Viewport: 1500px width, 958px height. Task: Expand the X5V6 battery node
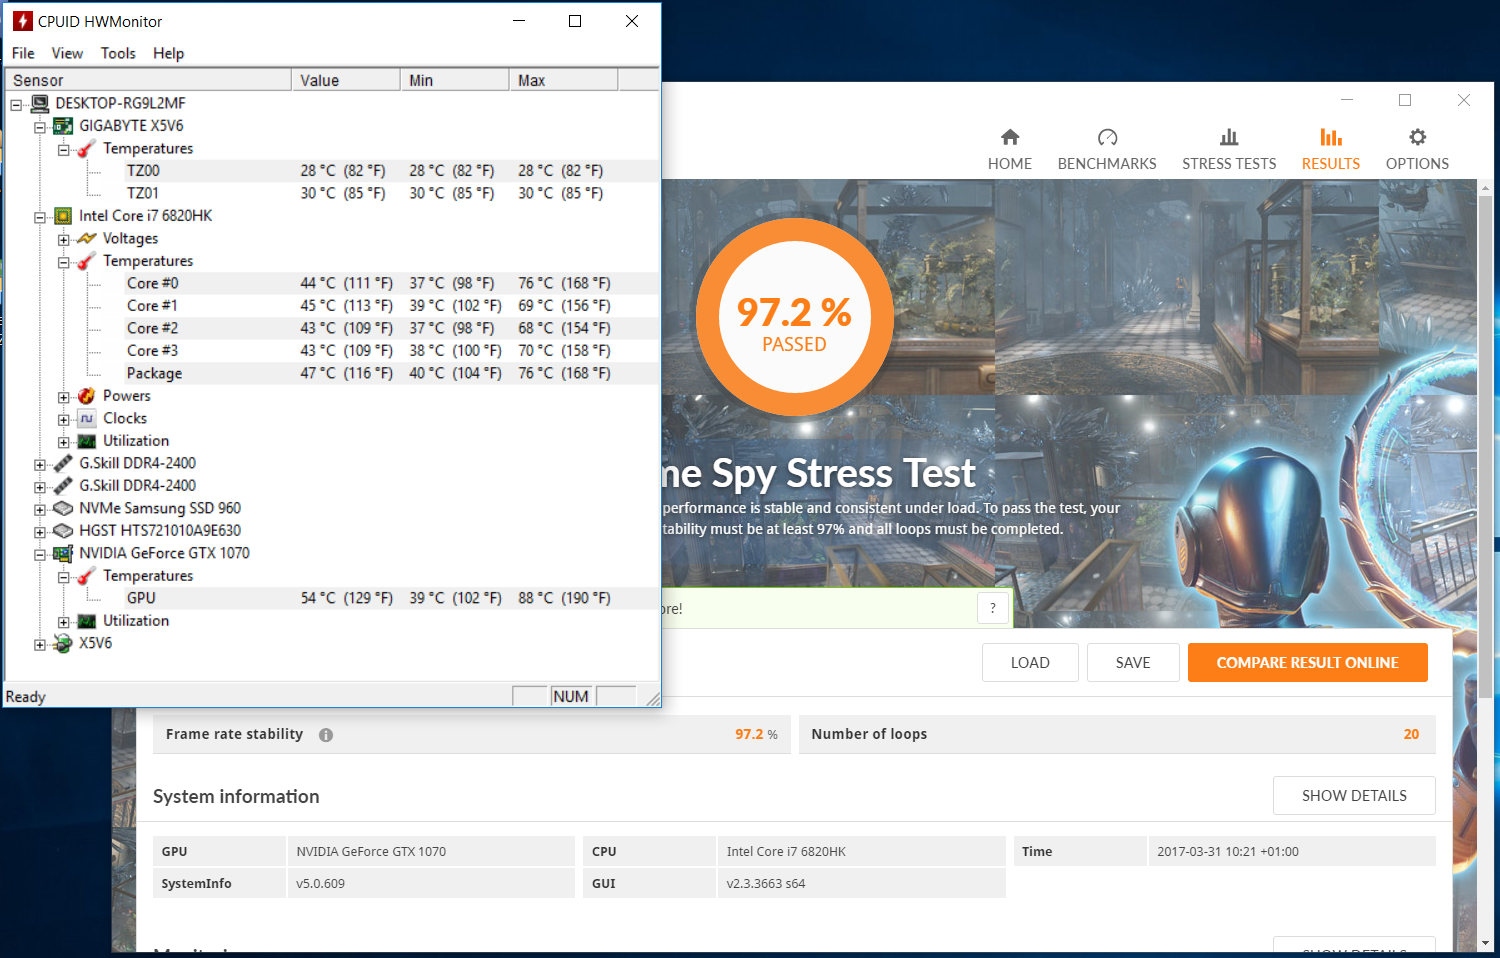tap(40, 644)
